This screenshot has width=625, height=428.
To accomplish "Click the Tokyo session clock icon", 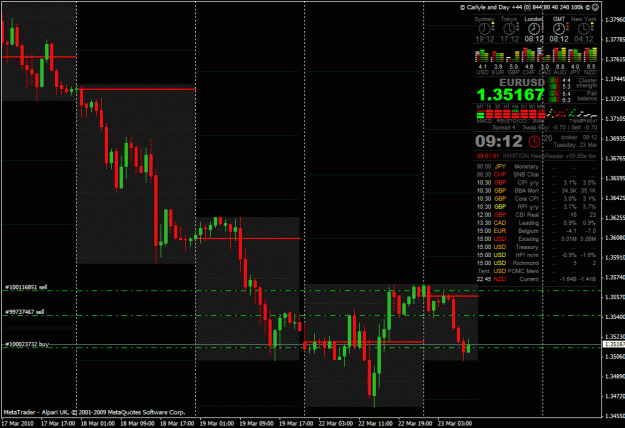I will [509, 29].
